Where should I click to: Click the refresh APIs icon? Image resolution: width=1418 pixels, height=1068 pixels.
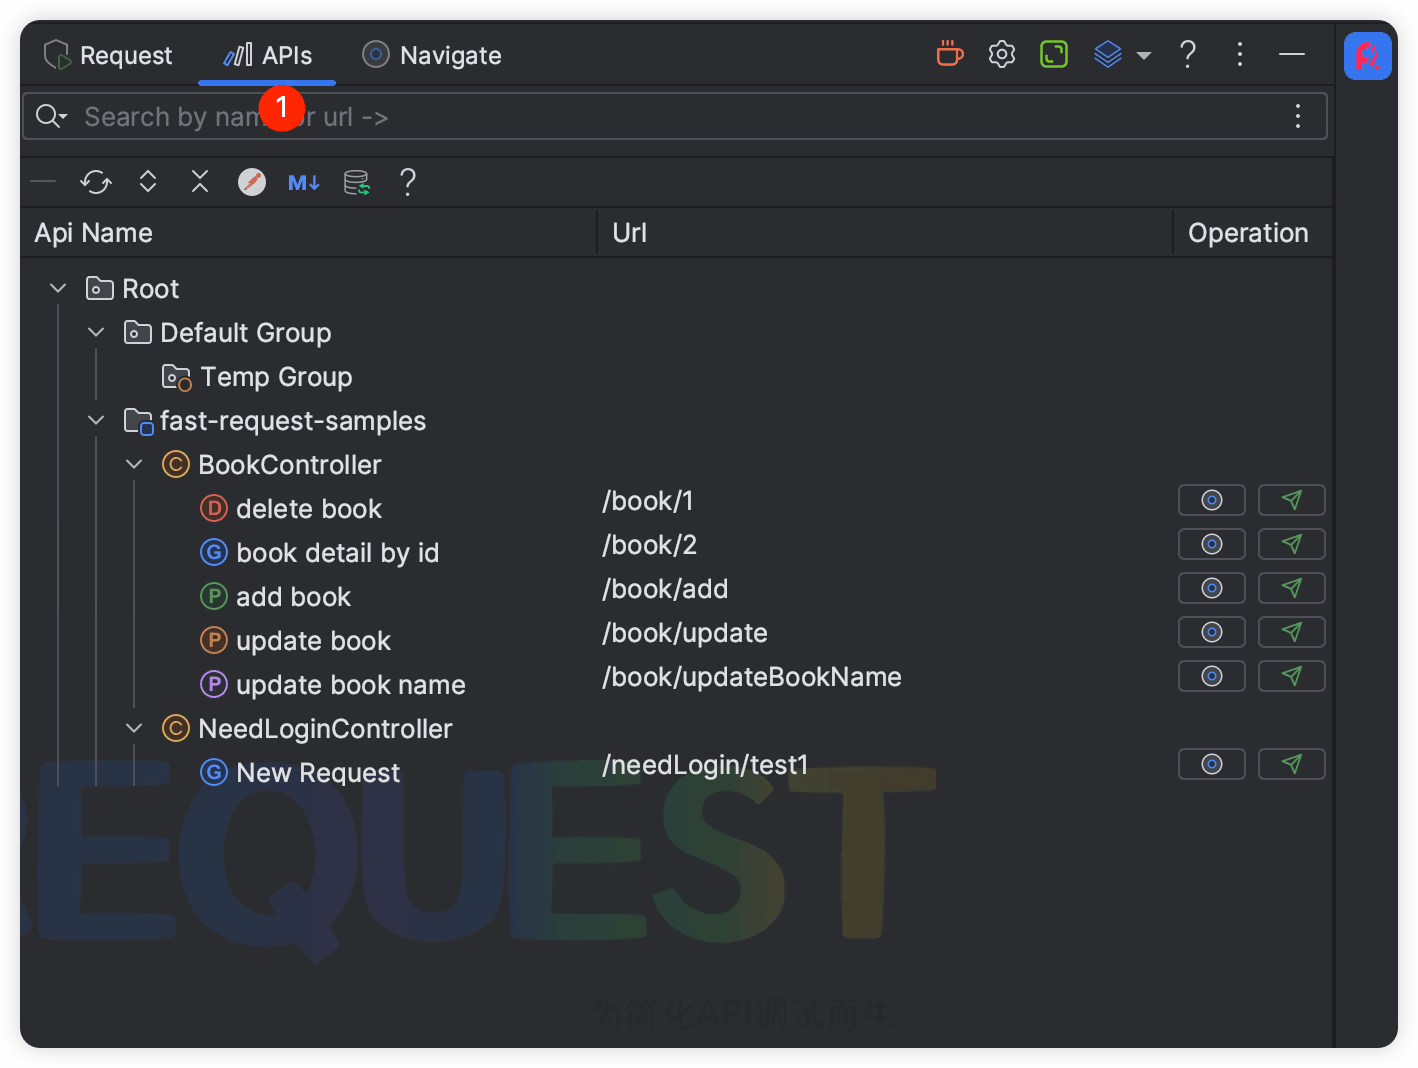click(x=96, y=182)
